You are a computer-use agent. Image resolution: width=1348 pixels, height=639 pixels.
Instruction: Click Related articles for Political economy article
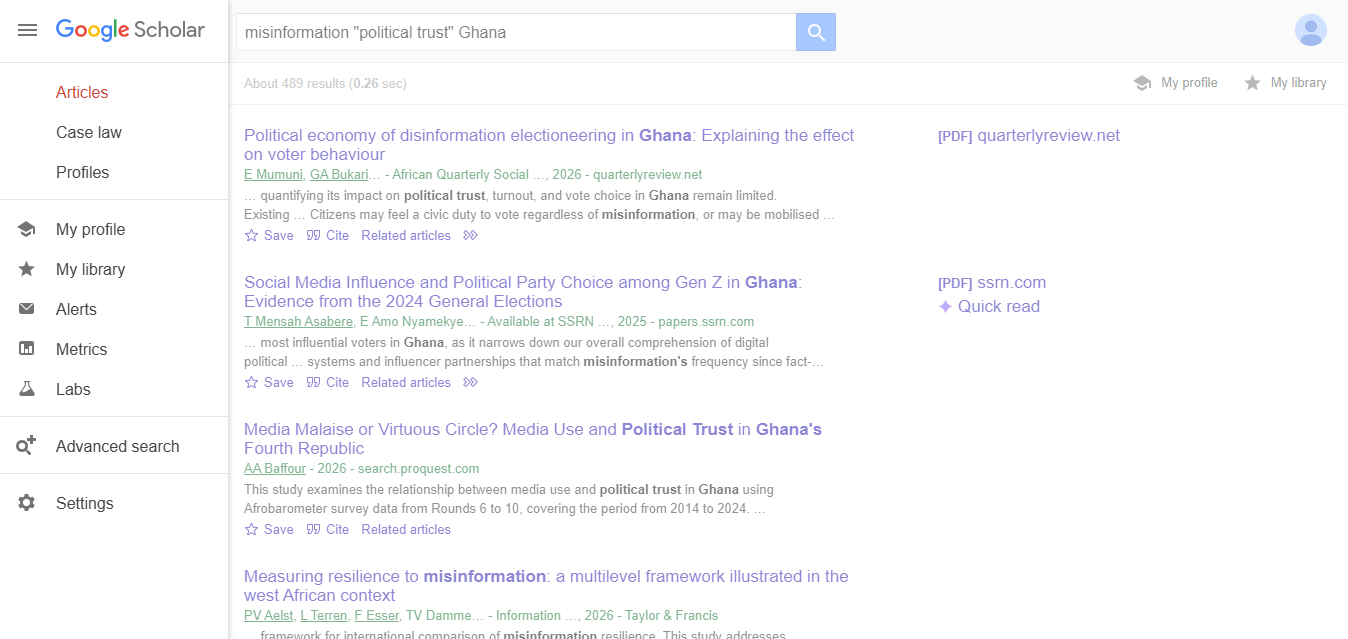(406, 235)
